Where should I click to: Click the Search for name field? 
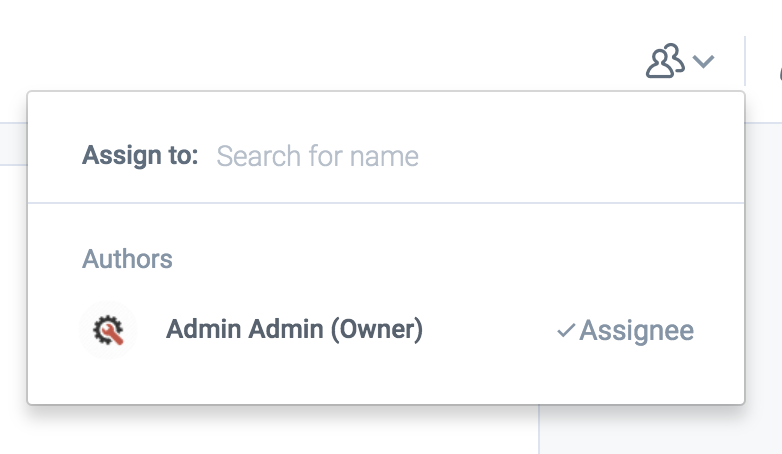click(x=318, y=156)
